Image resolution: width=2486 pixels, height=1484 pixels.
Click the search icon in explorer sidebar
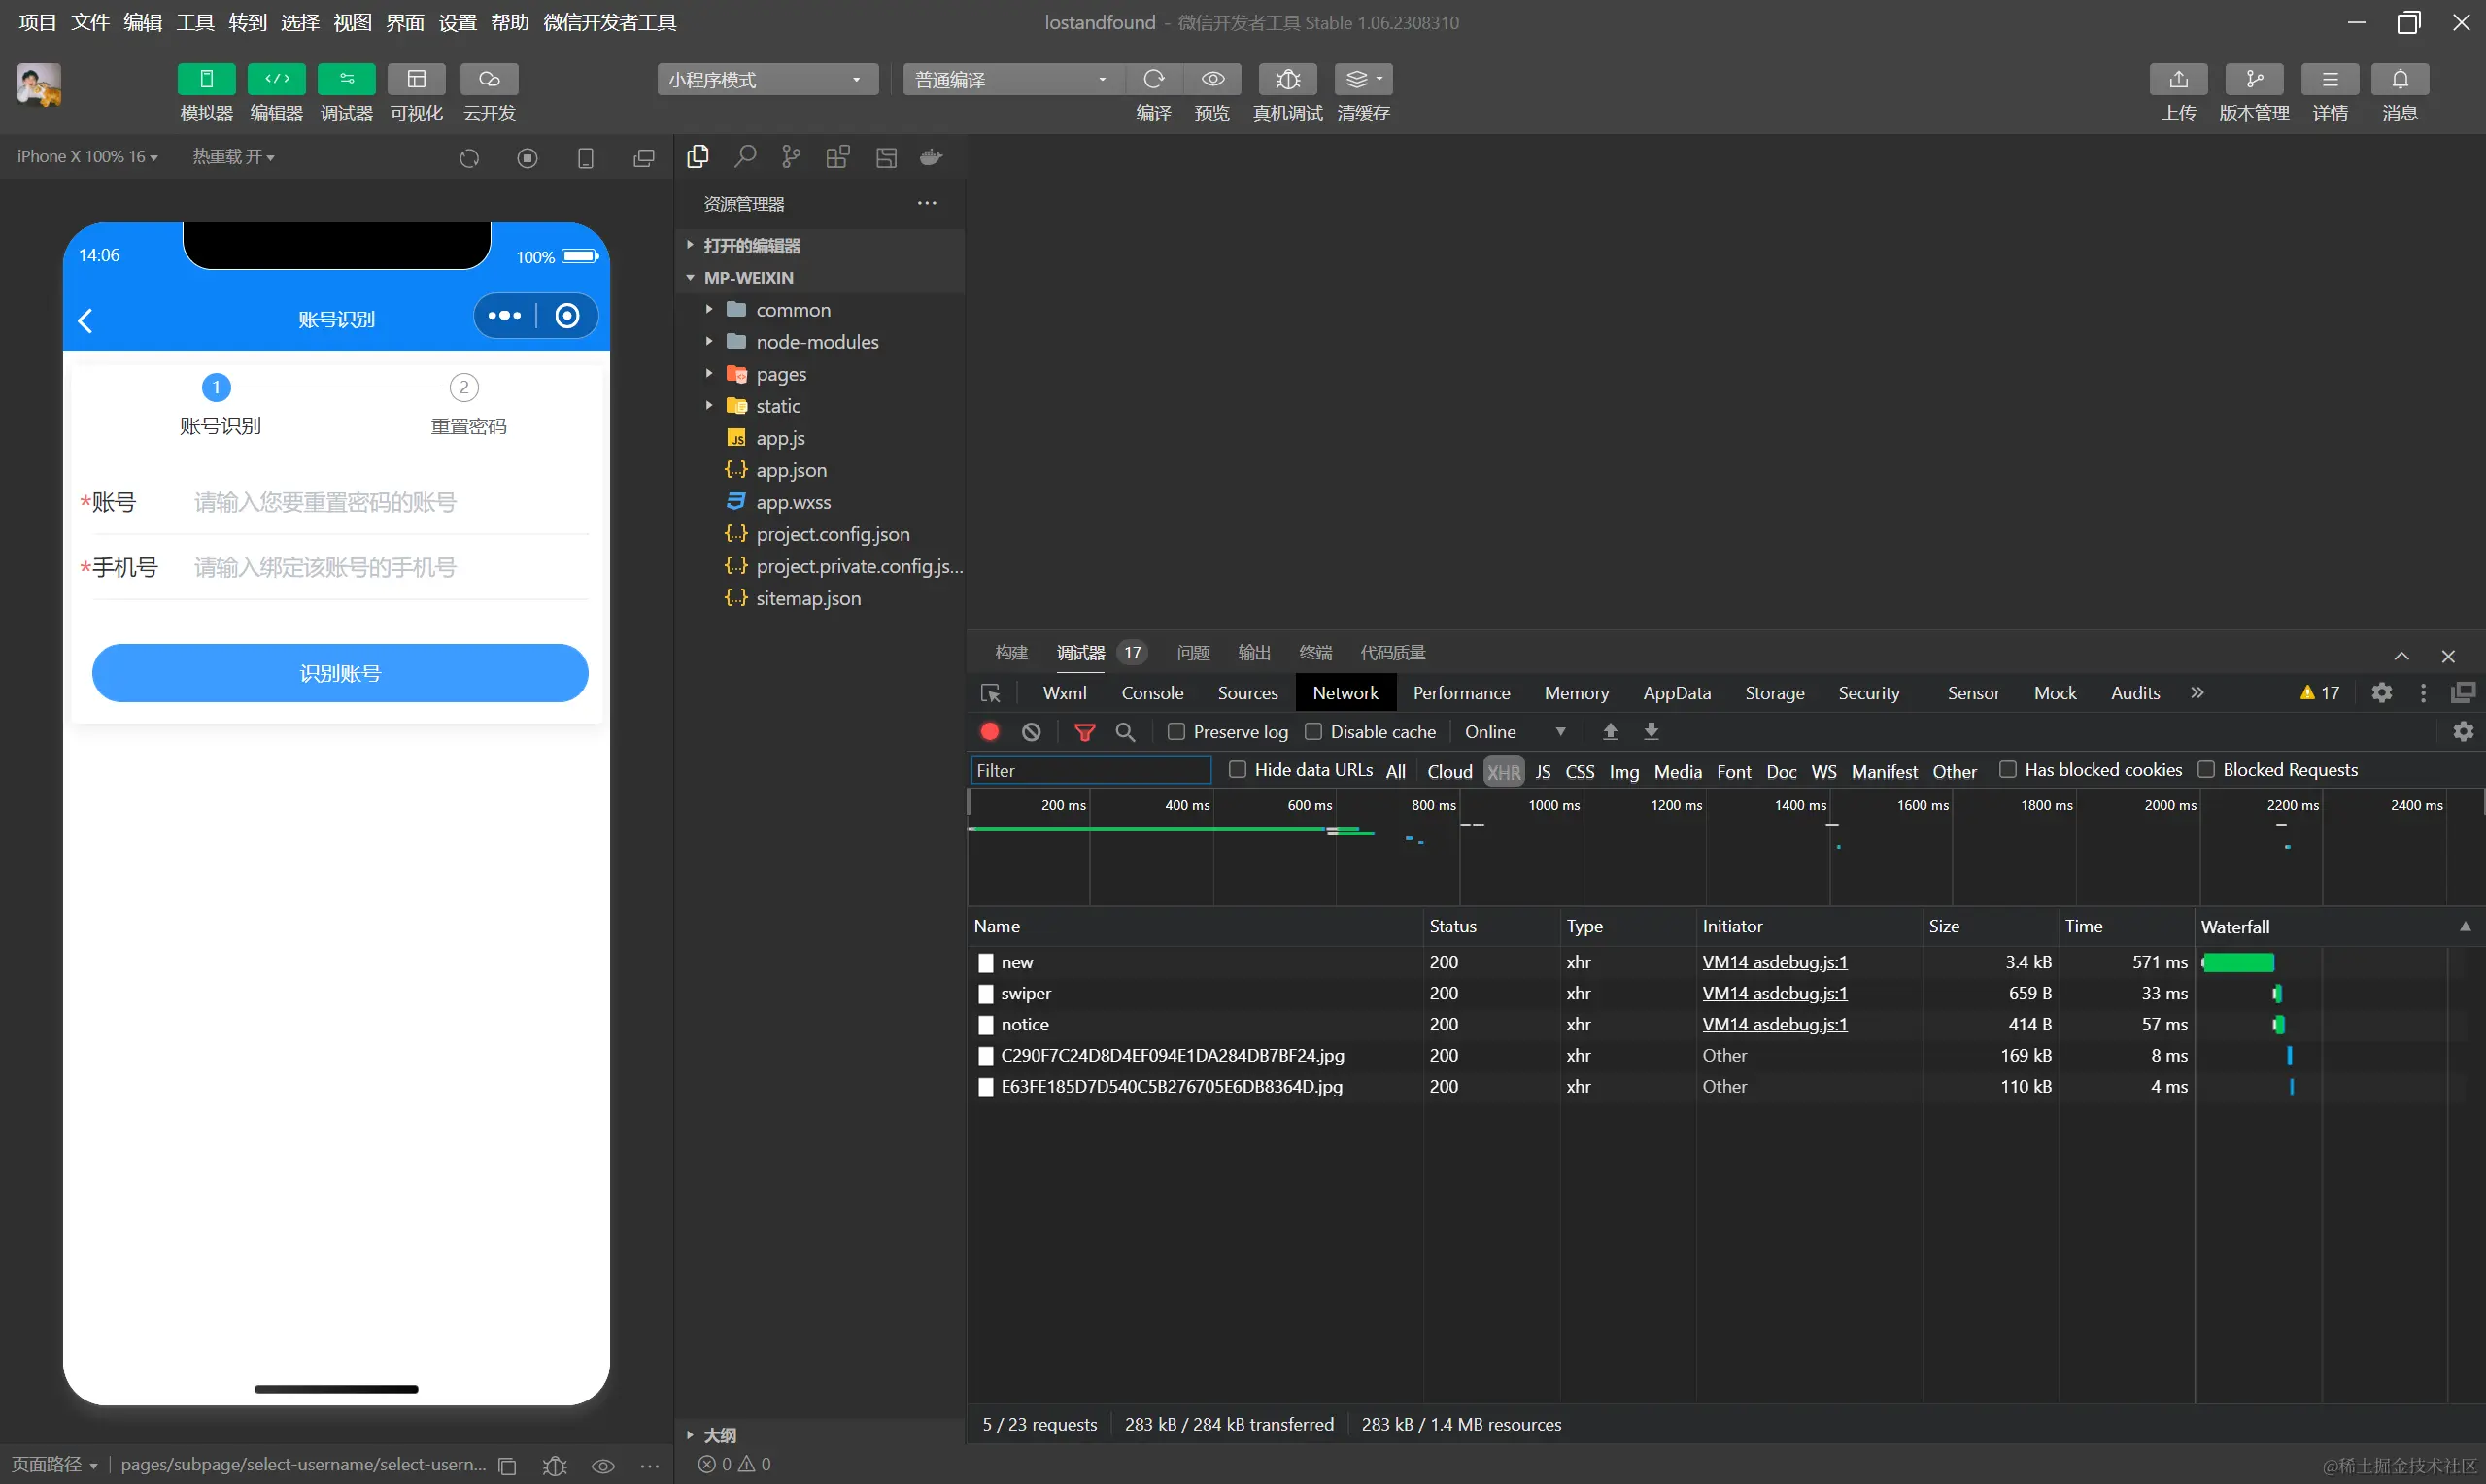[x=744, y=157]
